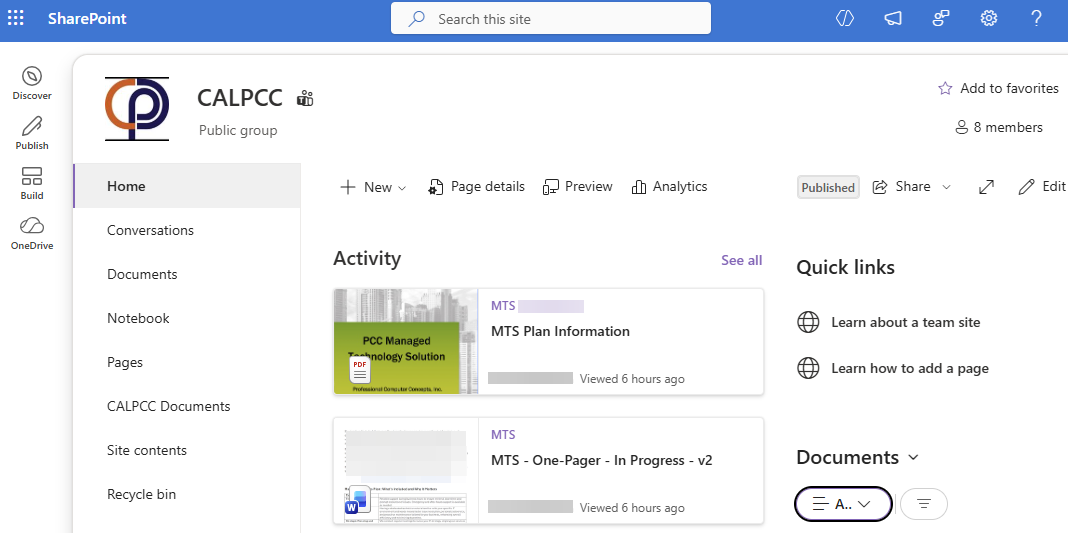Click See all in Activity
This screenshot has height=533, width=1068.
pyautogui.click(x=742, y=260)
